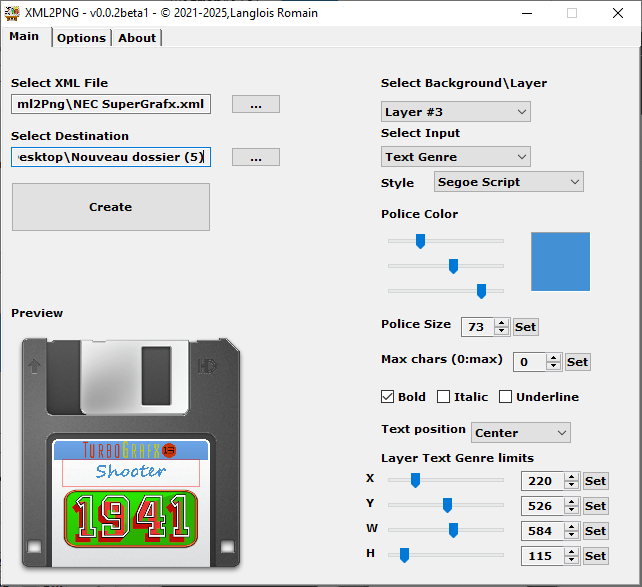642x587 pixels.
Task: Click the XML file path field
Action: 111,104
